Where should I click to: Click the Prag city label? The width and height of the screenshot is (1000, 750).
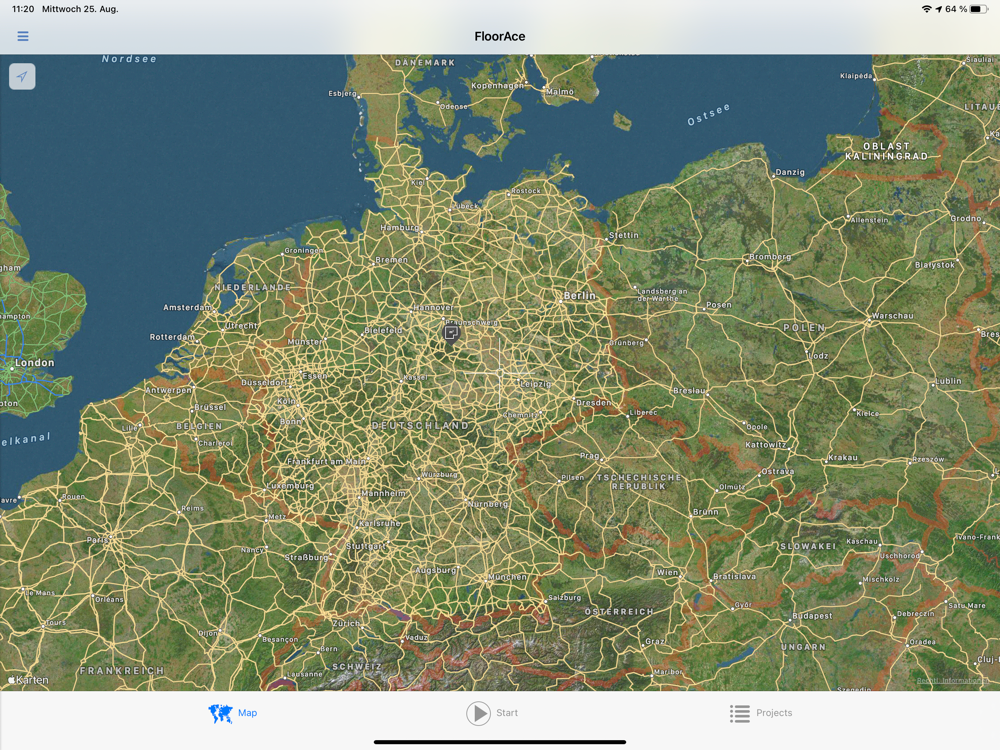pos(589,455)
